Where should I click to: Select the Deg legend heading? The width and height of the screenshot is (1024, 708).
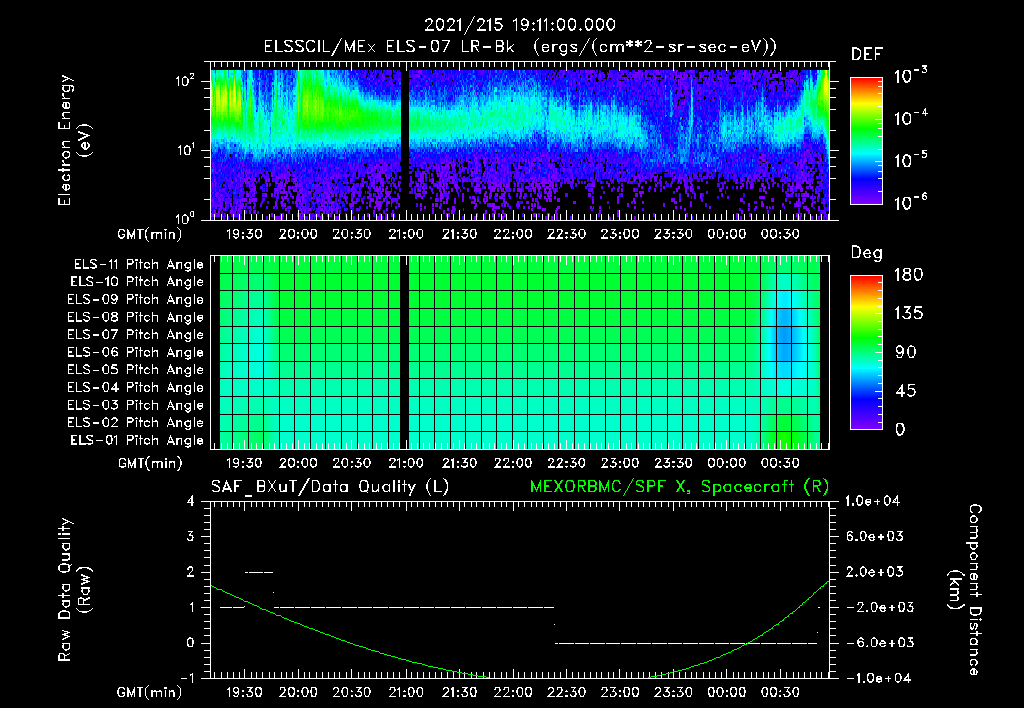(x=866, y=253)
